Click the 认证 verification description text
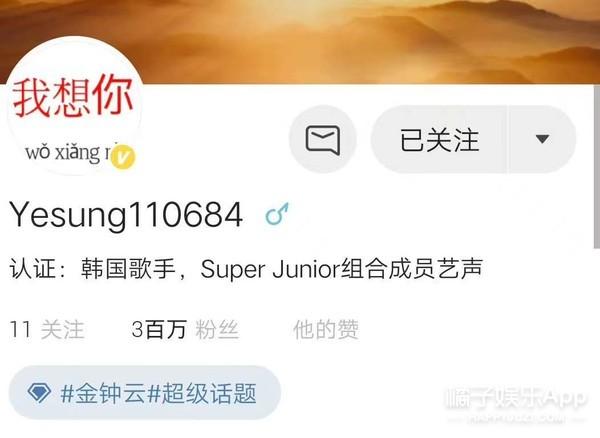Image resolution: width=600 pixels, height=438 pixels. click(246, 269)
